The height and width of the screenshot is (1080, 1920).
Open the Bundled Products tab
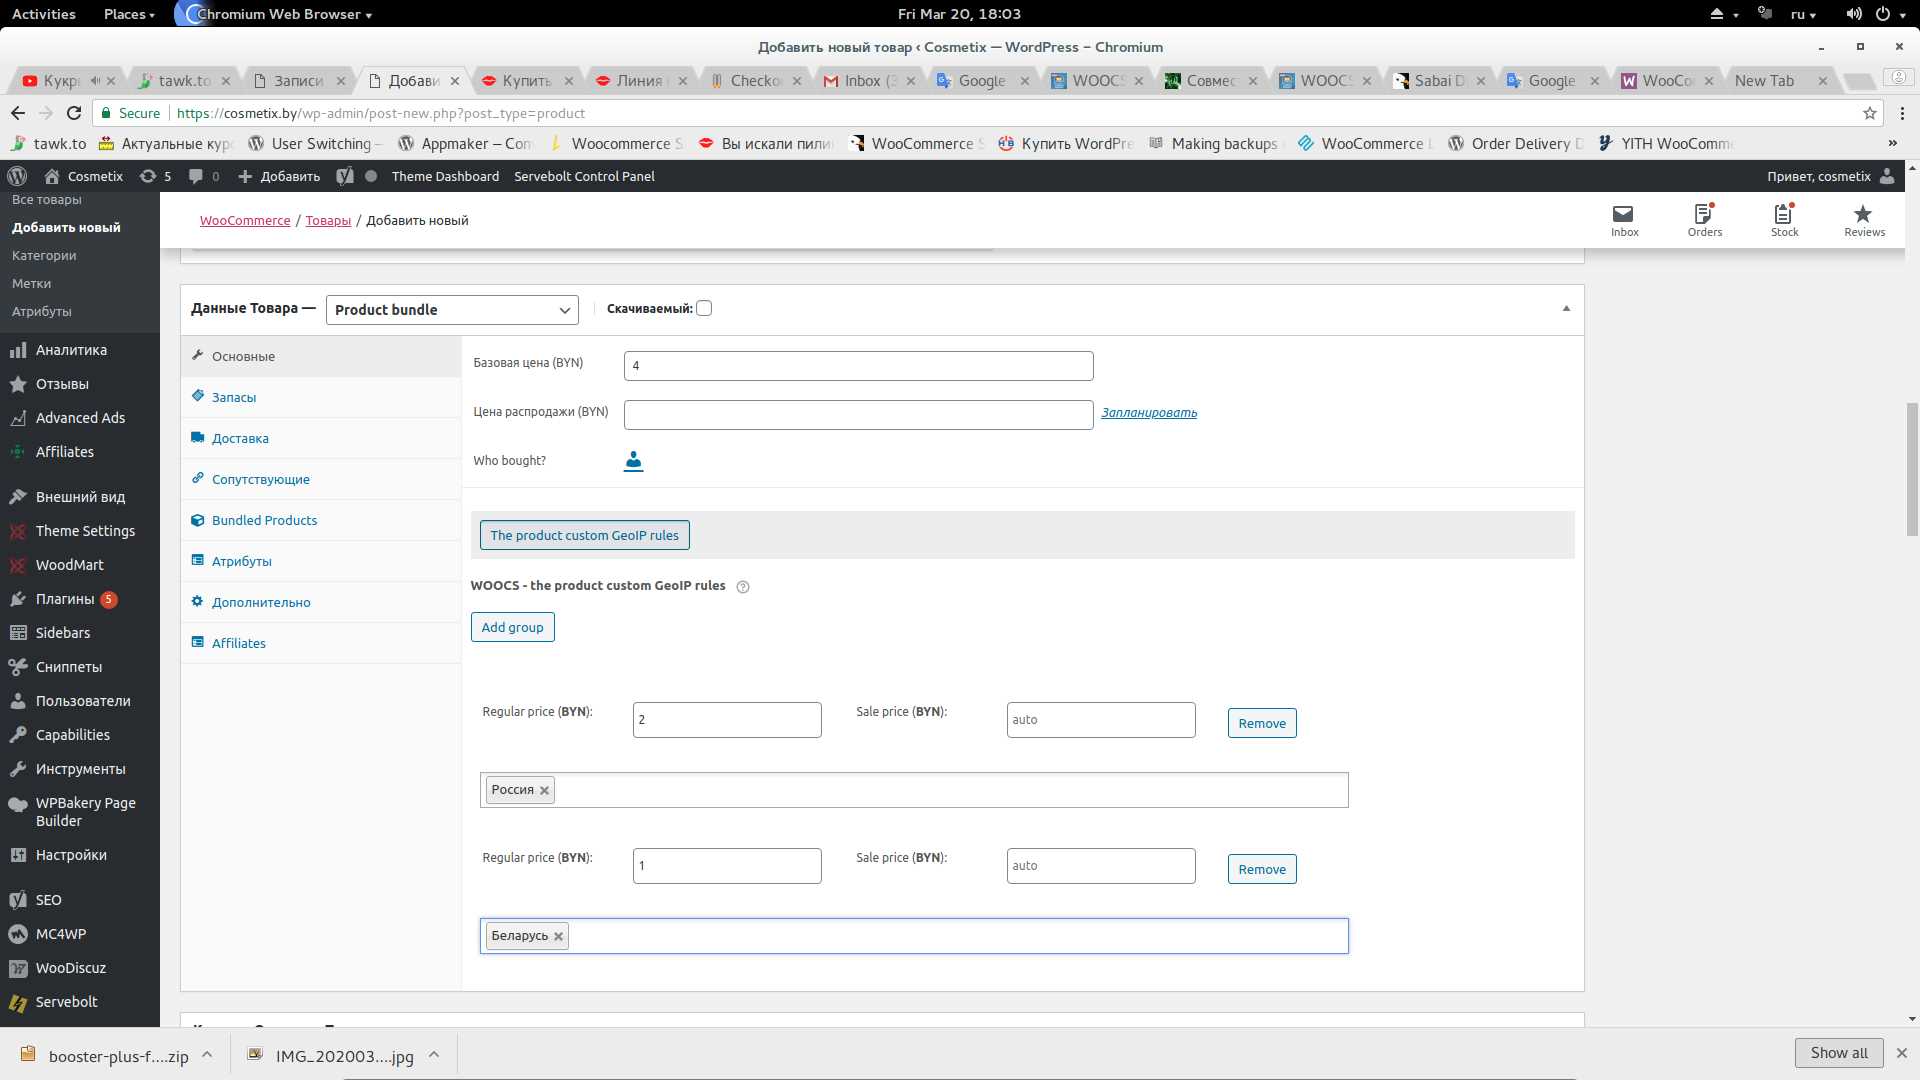(x=264, y=520)
